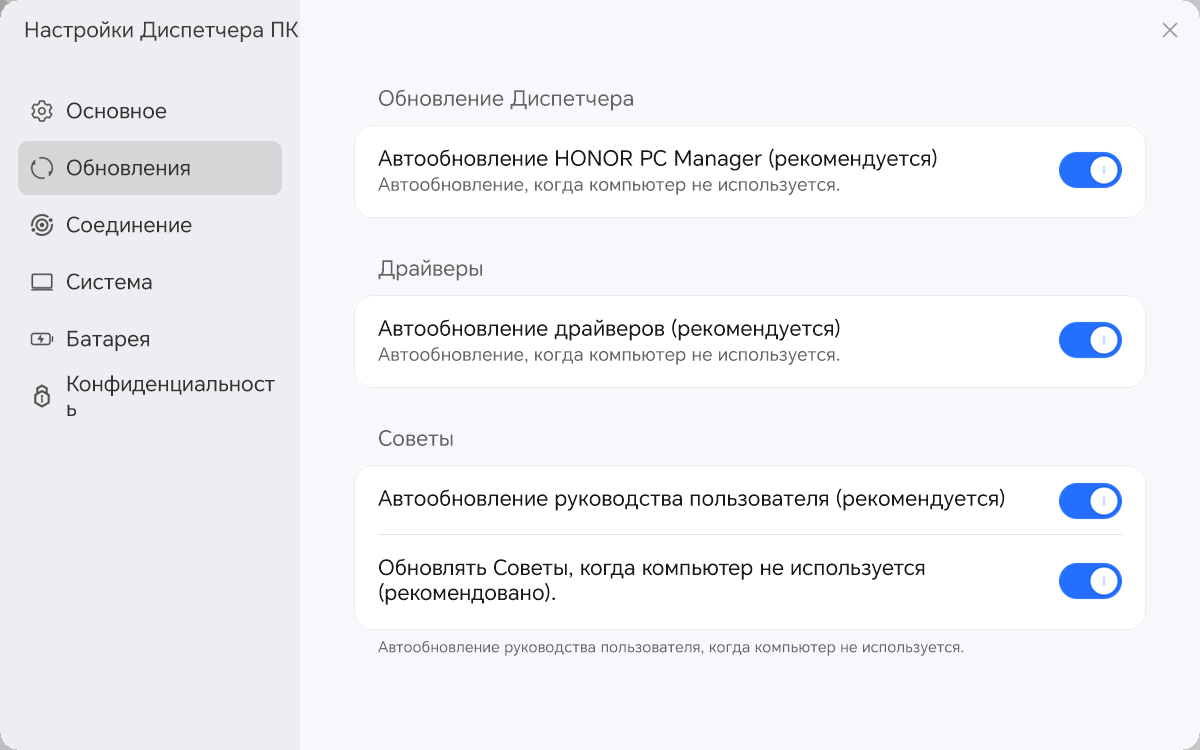Click the gear icon beside Основное
This screenshot has width=1200, height=750.
tap(42, 111)
